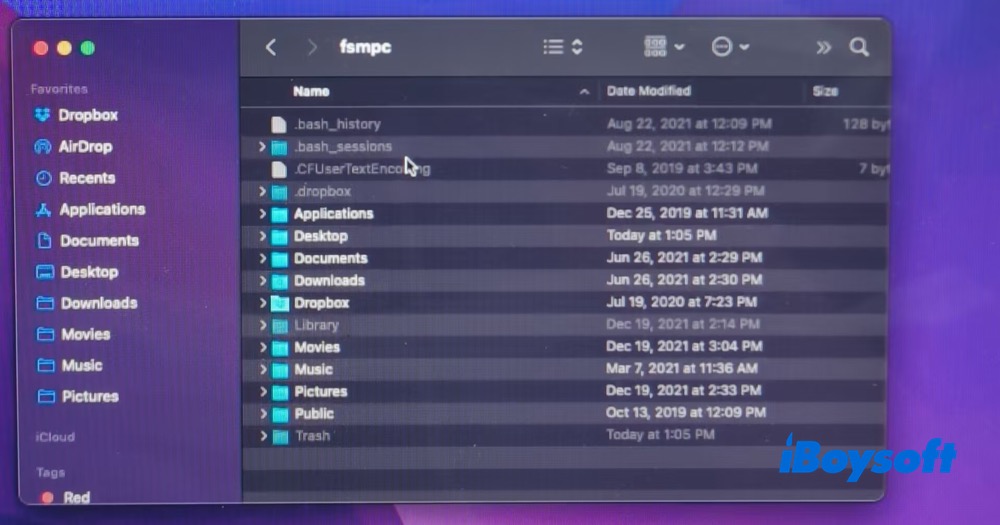Screen dimensions: 1000x525
Task: Click the Dropbox folder icon in list
Action: [x=279, y=304]
